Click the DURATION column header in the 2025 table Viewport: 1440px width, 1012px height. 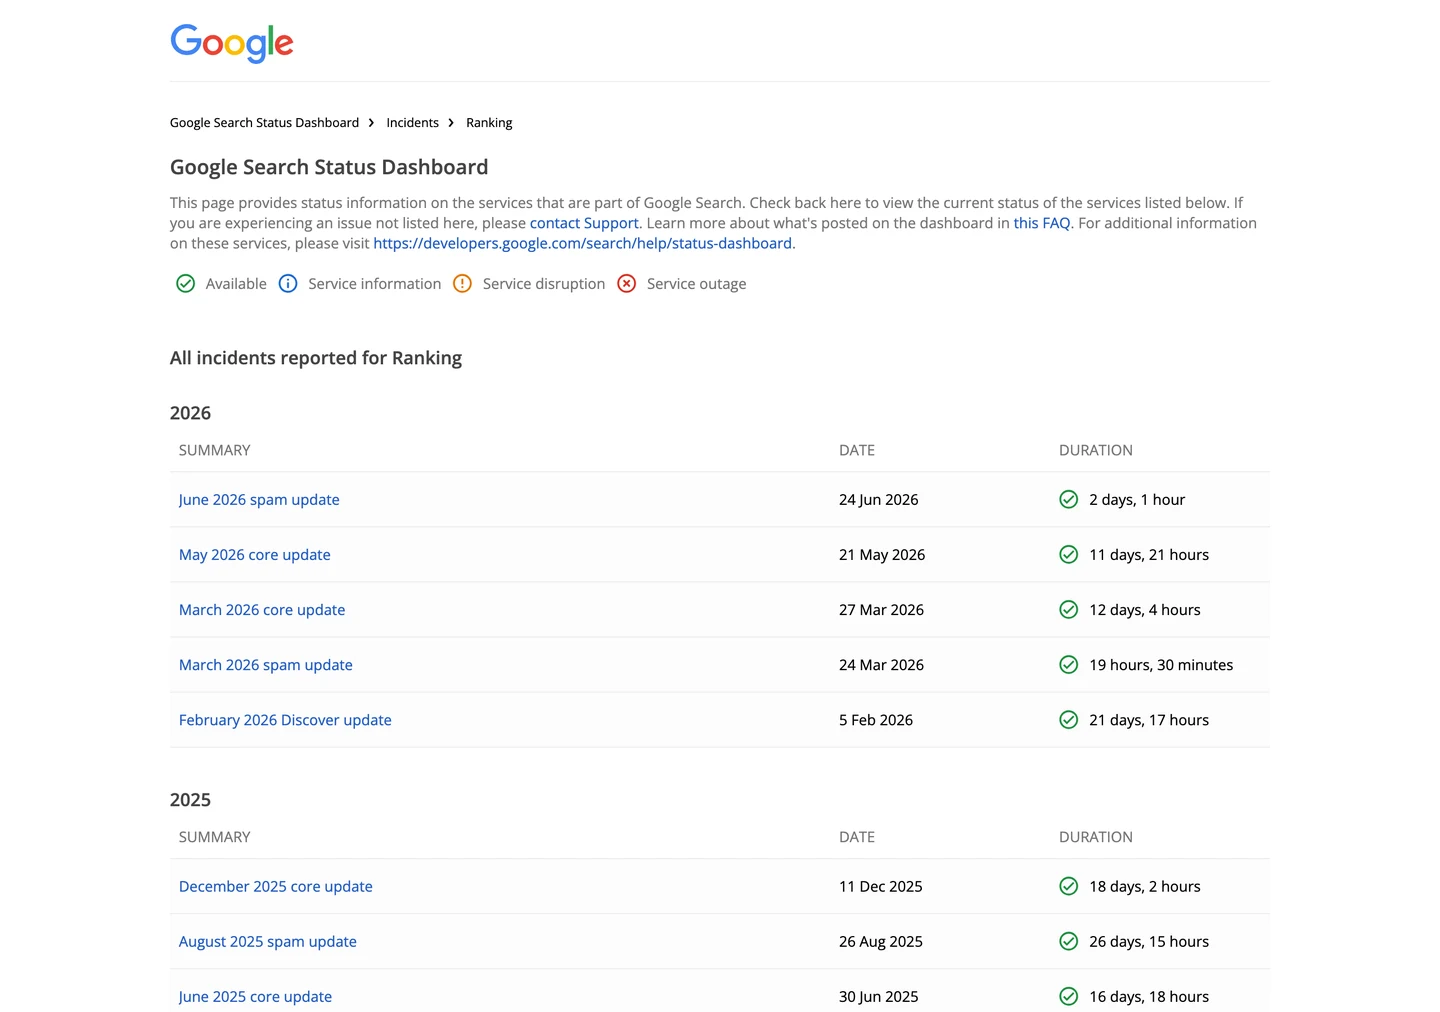(1096, 837)
